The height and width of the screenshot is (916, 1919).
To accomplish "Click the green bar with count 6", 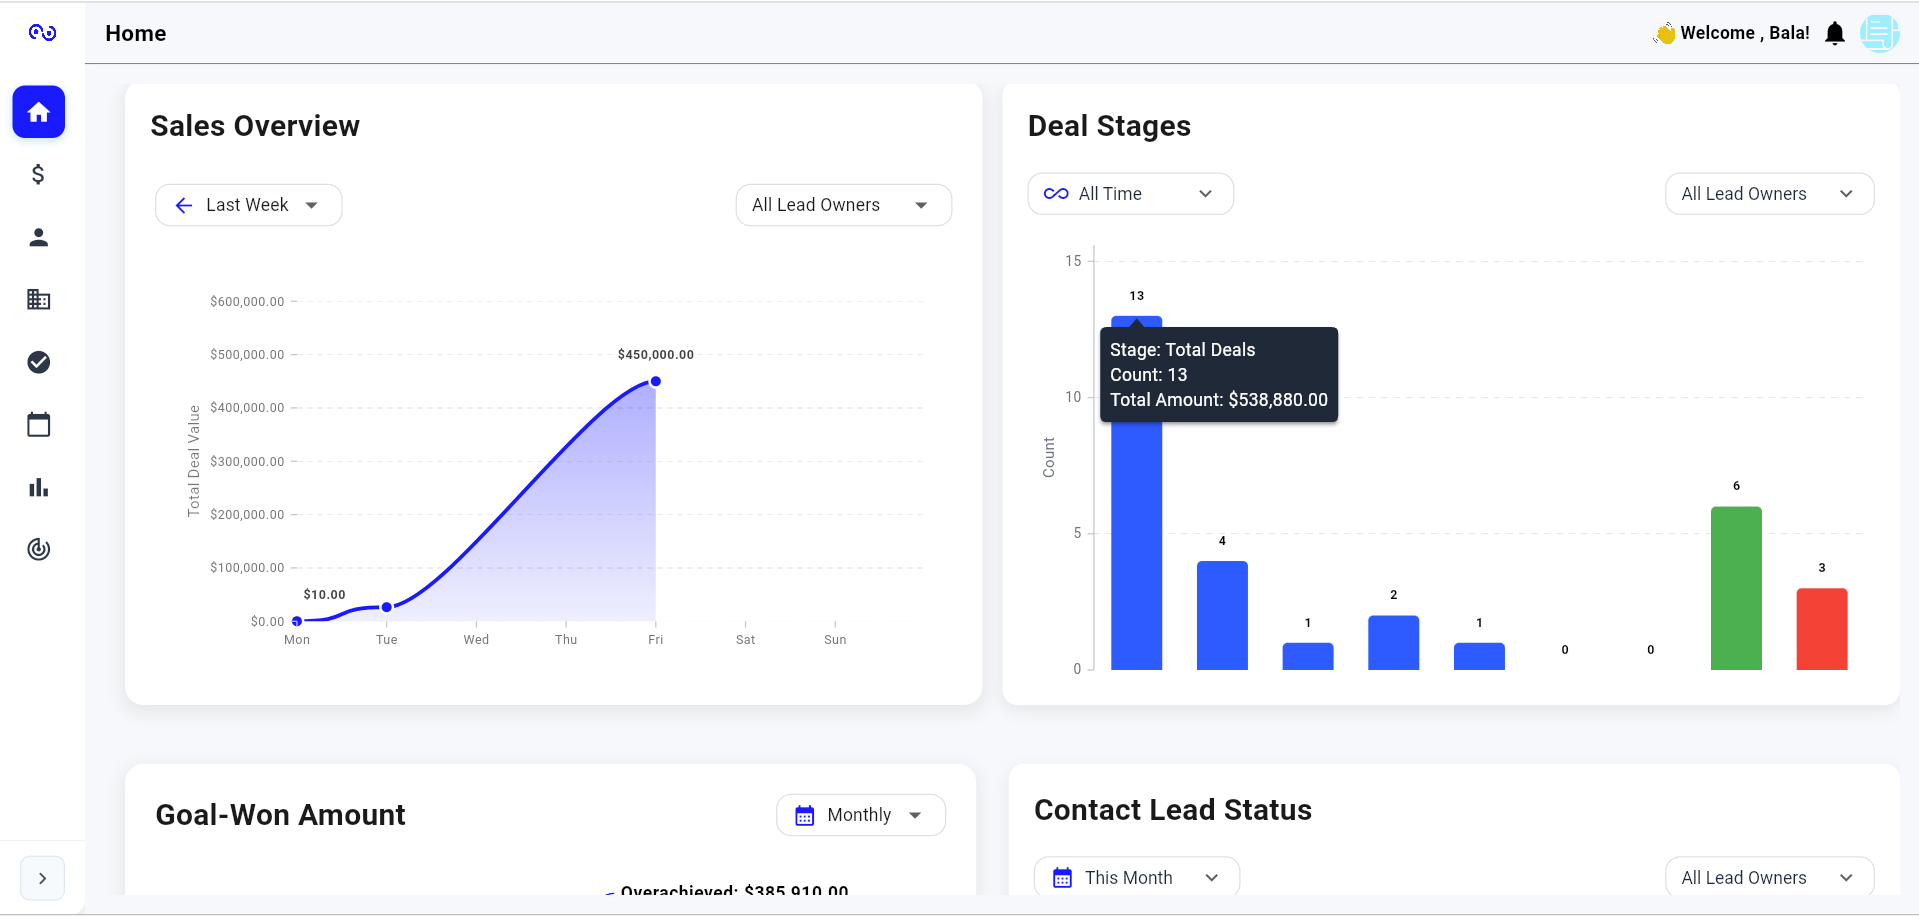I will coord(1735,588).
